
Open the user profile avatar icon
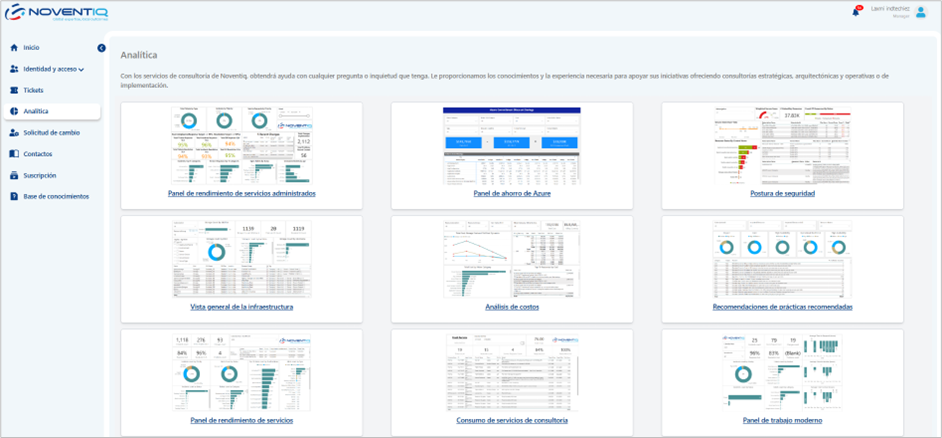click(921, 11)
